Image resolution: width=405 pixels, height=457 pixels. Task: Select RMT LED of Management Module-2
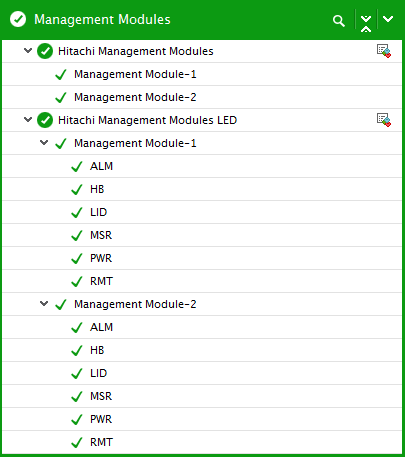point(202,442)
